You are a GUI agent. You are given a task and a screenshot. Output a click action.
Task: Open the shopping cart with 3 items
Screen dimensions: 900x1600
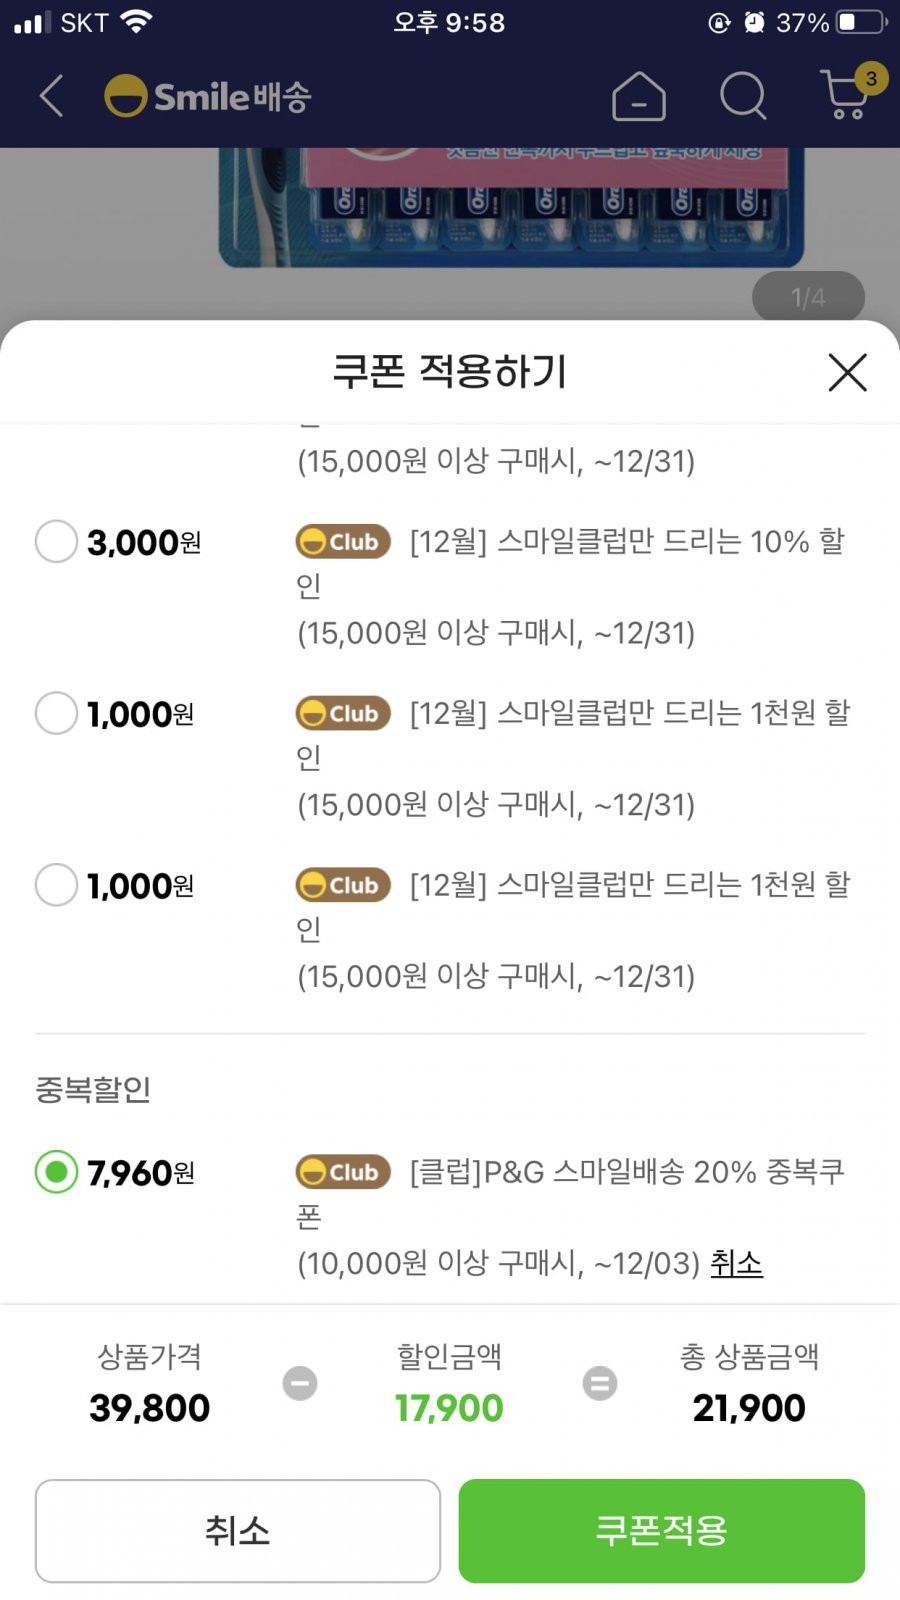pyautogui.click(x=851, y=92)
